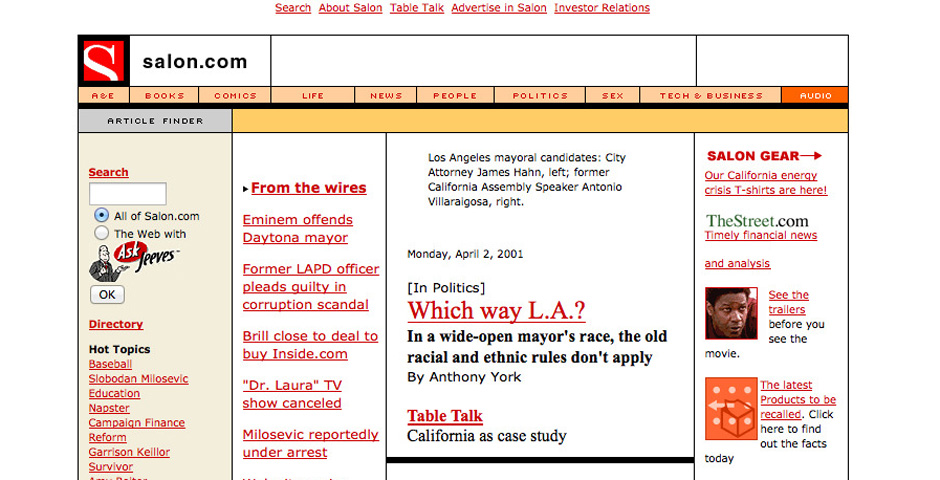Open the About Salon link

click(351, 8)
